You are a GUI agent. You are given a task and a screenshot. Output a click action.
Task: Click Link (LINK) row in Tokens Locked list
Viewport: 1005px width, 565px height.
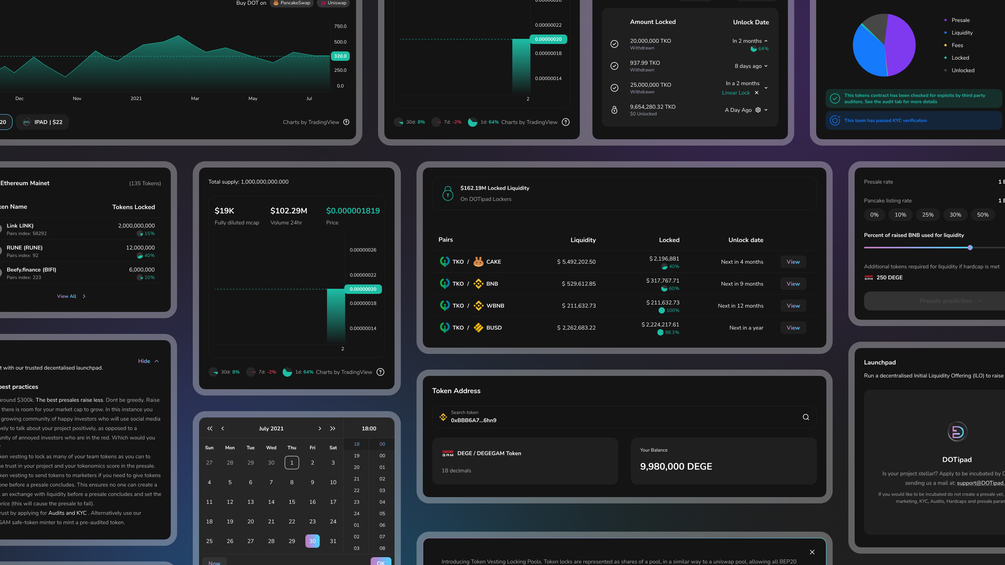coord(78,229)
